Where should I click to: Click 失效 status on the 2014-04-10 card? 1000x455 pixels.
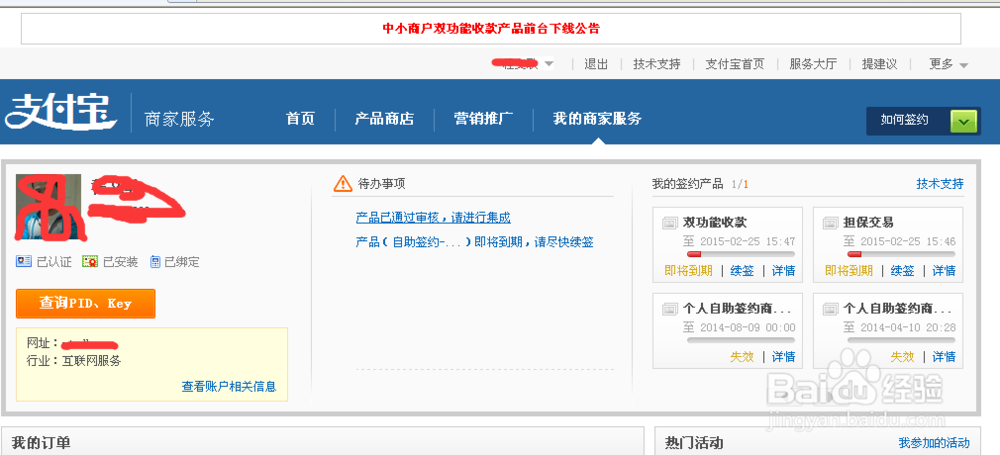902,356
